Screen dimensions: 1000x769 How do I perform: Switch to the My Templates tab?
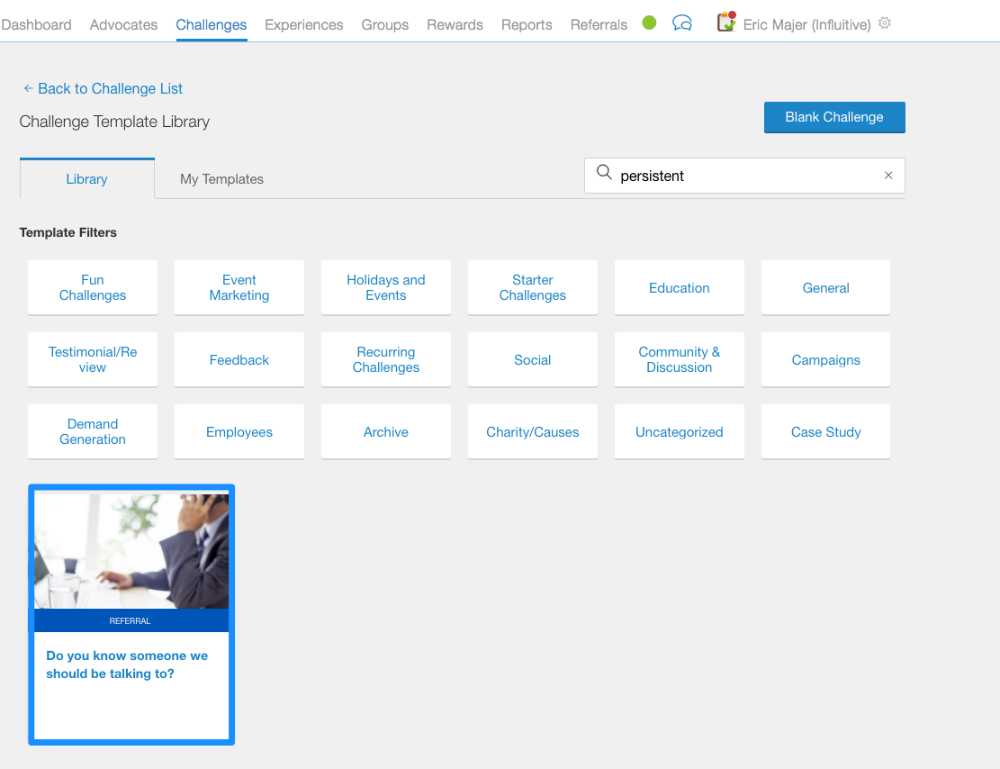[x=222, y=179]
